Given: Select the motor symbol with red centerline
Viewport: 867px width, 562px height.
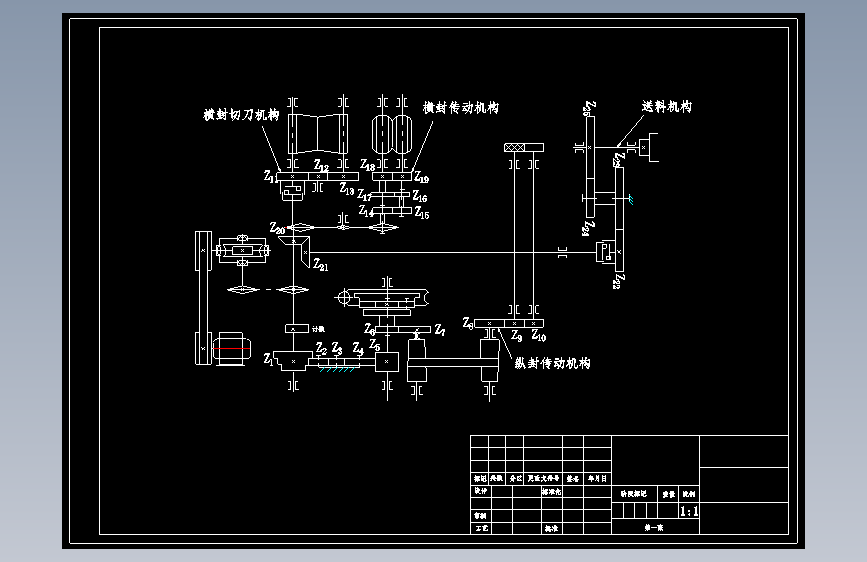Looking at the screenshot, I should pyautogui.click(x=232, y=348).
